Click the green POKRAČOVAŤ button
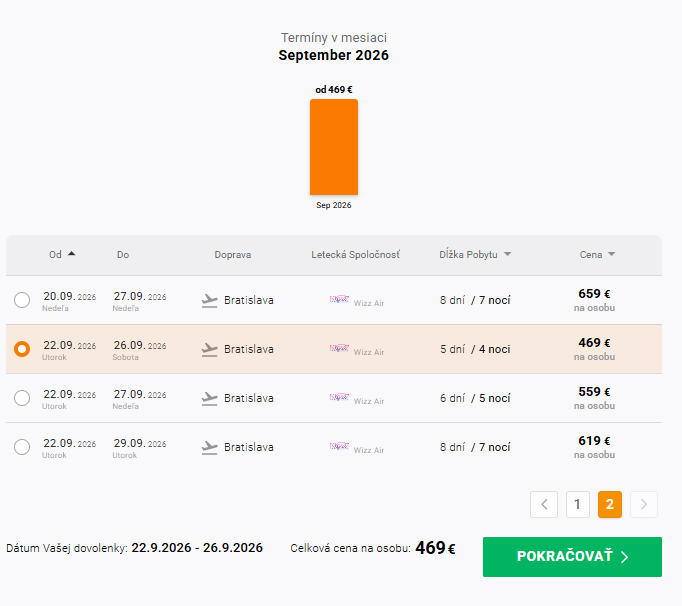Screen dimensions: 682x606 572,557
